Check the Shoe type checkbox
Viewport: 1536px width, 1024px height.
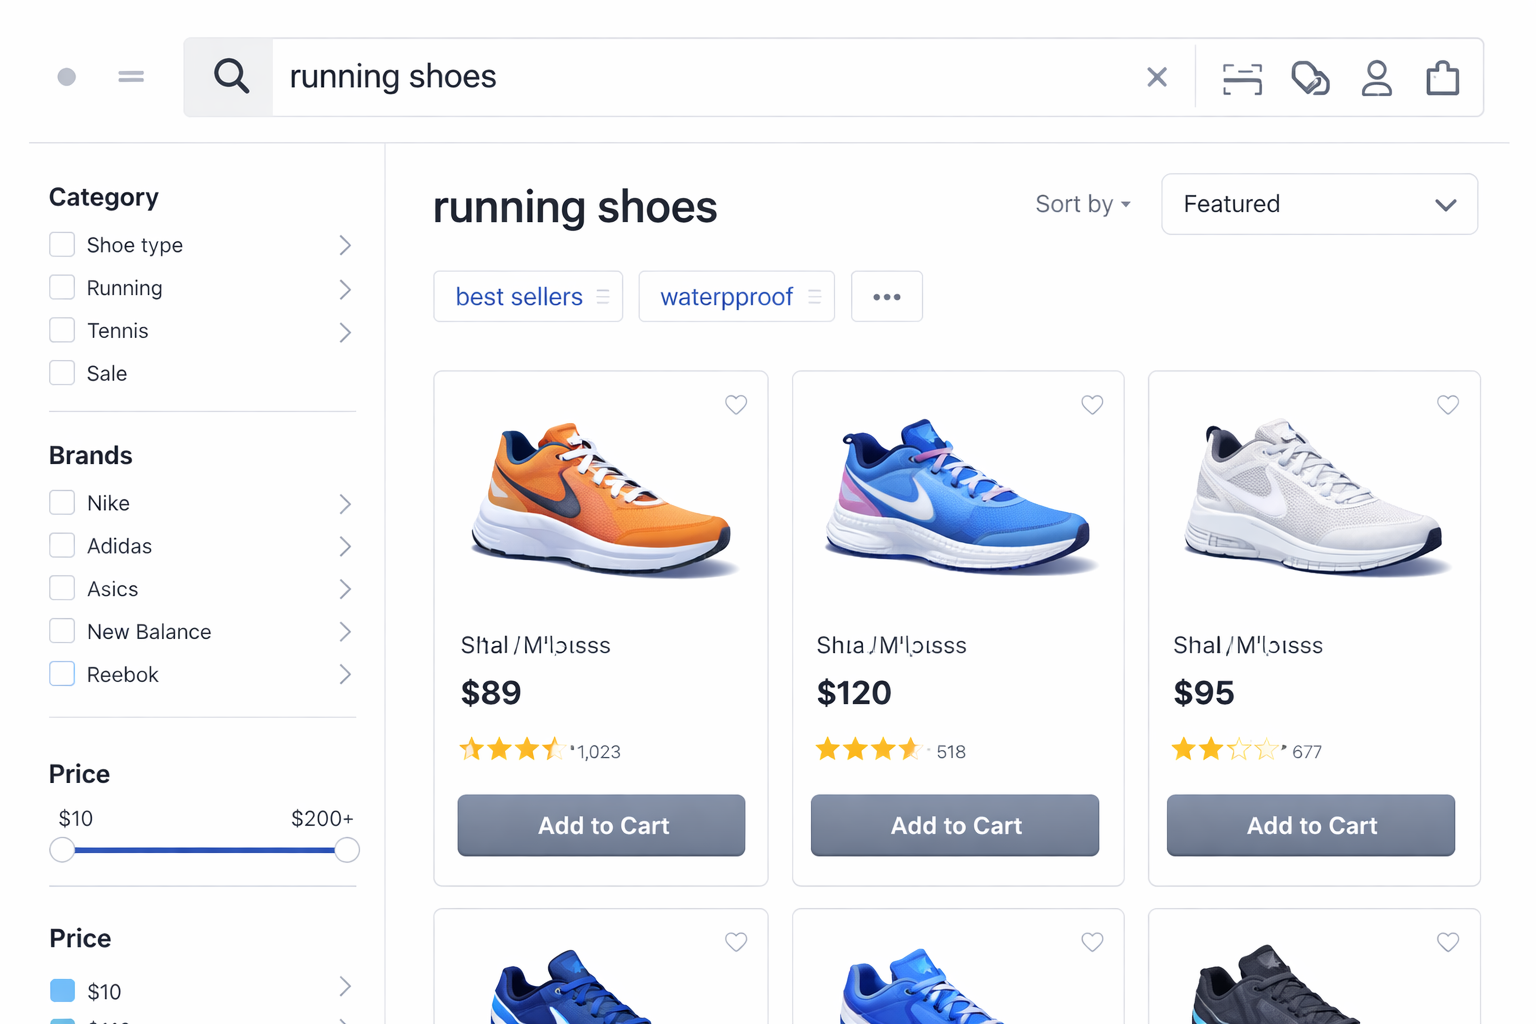click(62, 245)
